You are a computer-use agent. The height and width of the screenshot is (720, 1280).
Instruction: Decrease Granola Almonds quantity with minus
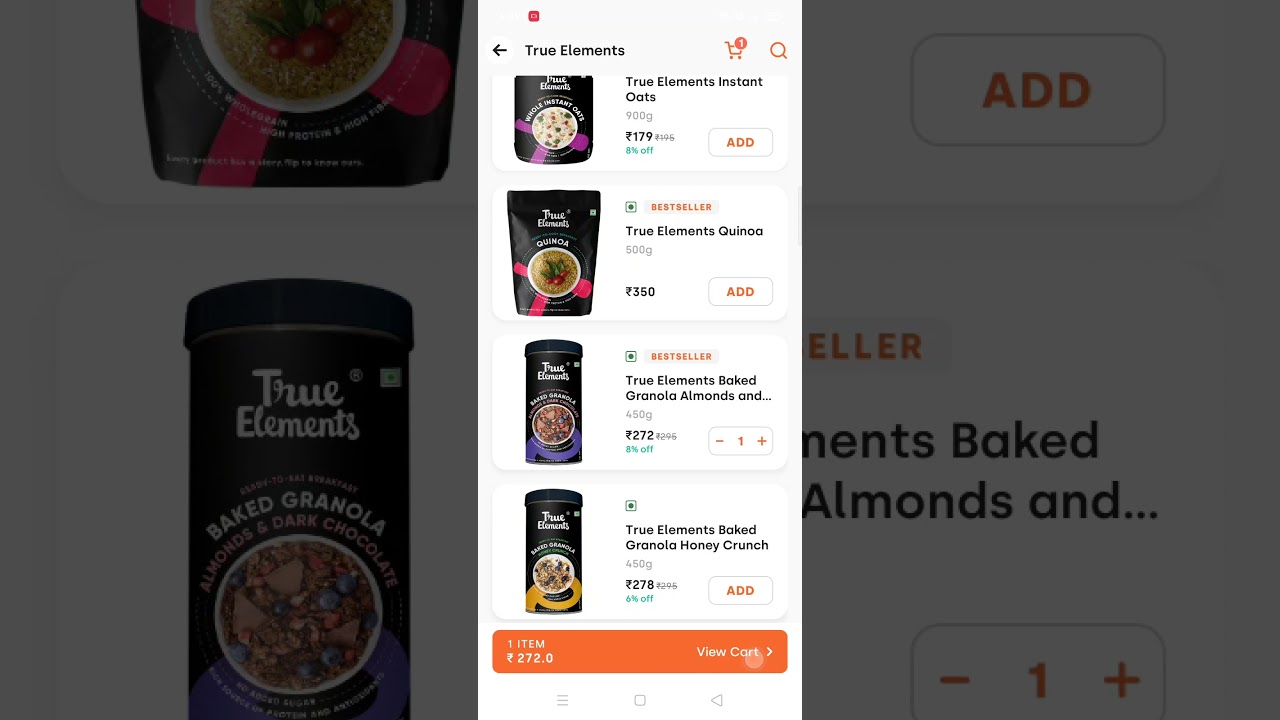(719, 441)
